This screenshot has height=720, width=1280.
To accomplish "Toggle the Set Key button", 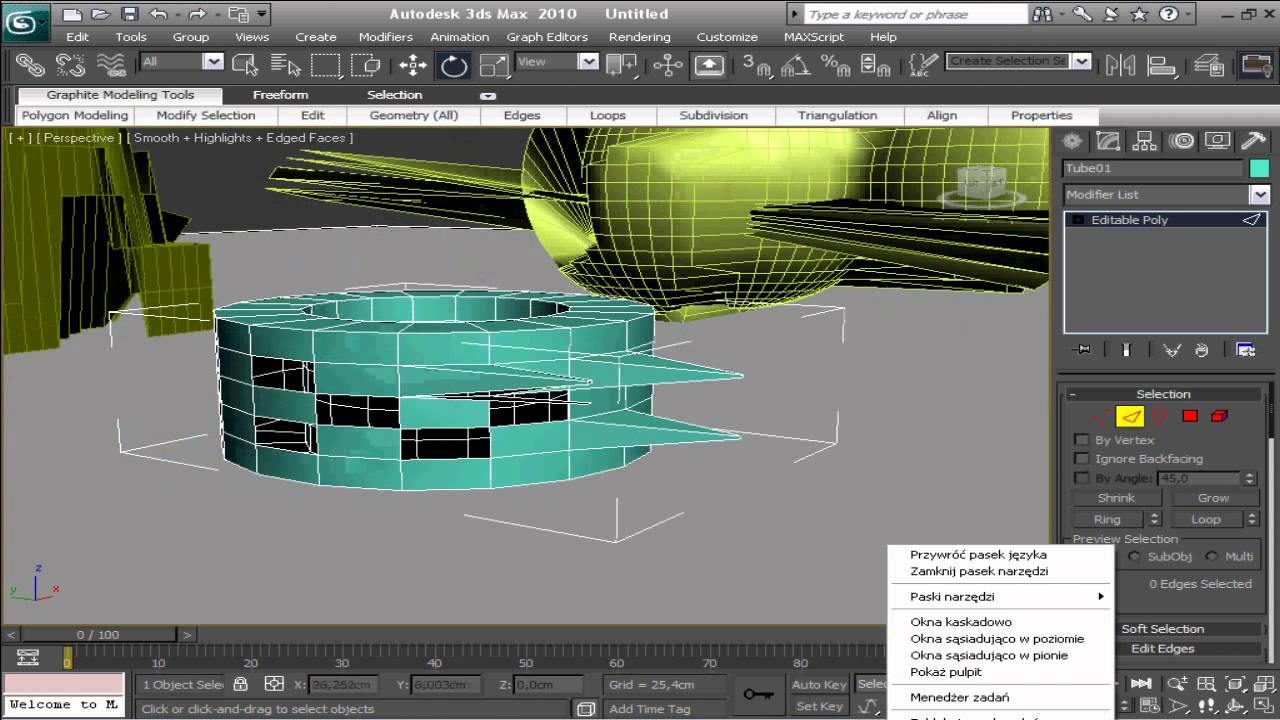I will pos(819,706).
